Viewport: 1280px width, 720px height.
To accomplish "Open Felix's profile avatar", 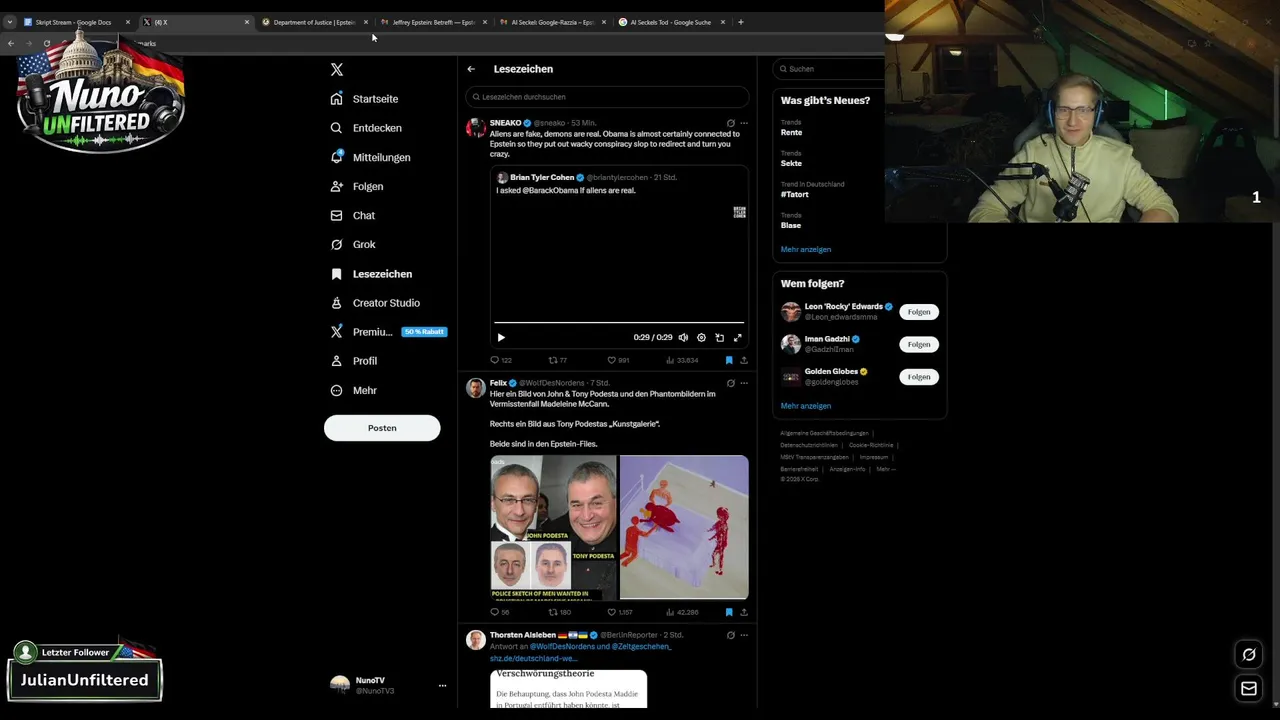I will (x=476, y=388).
